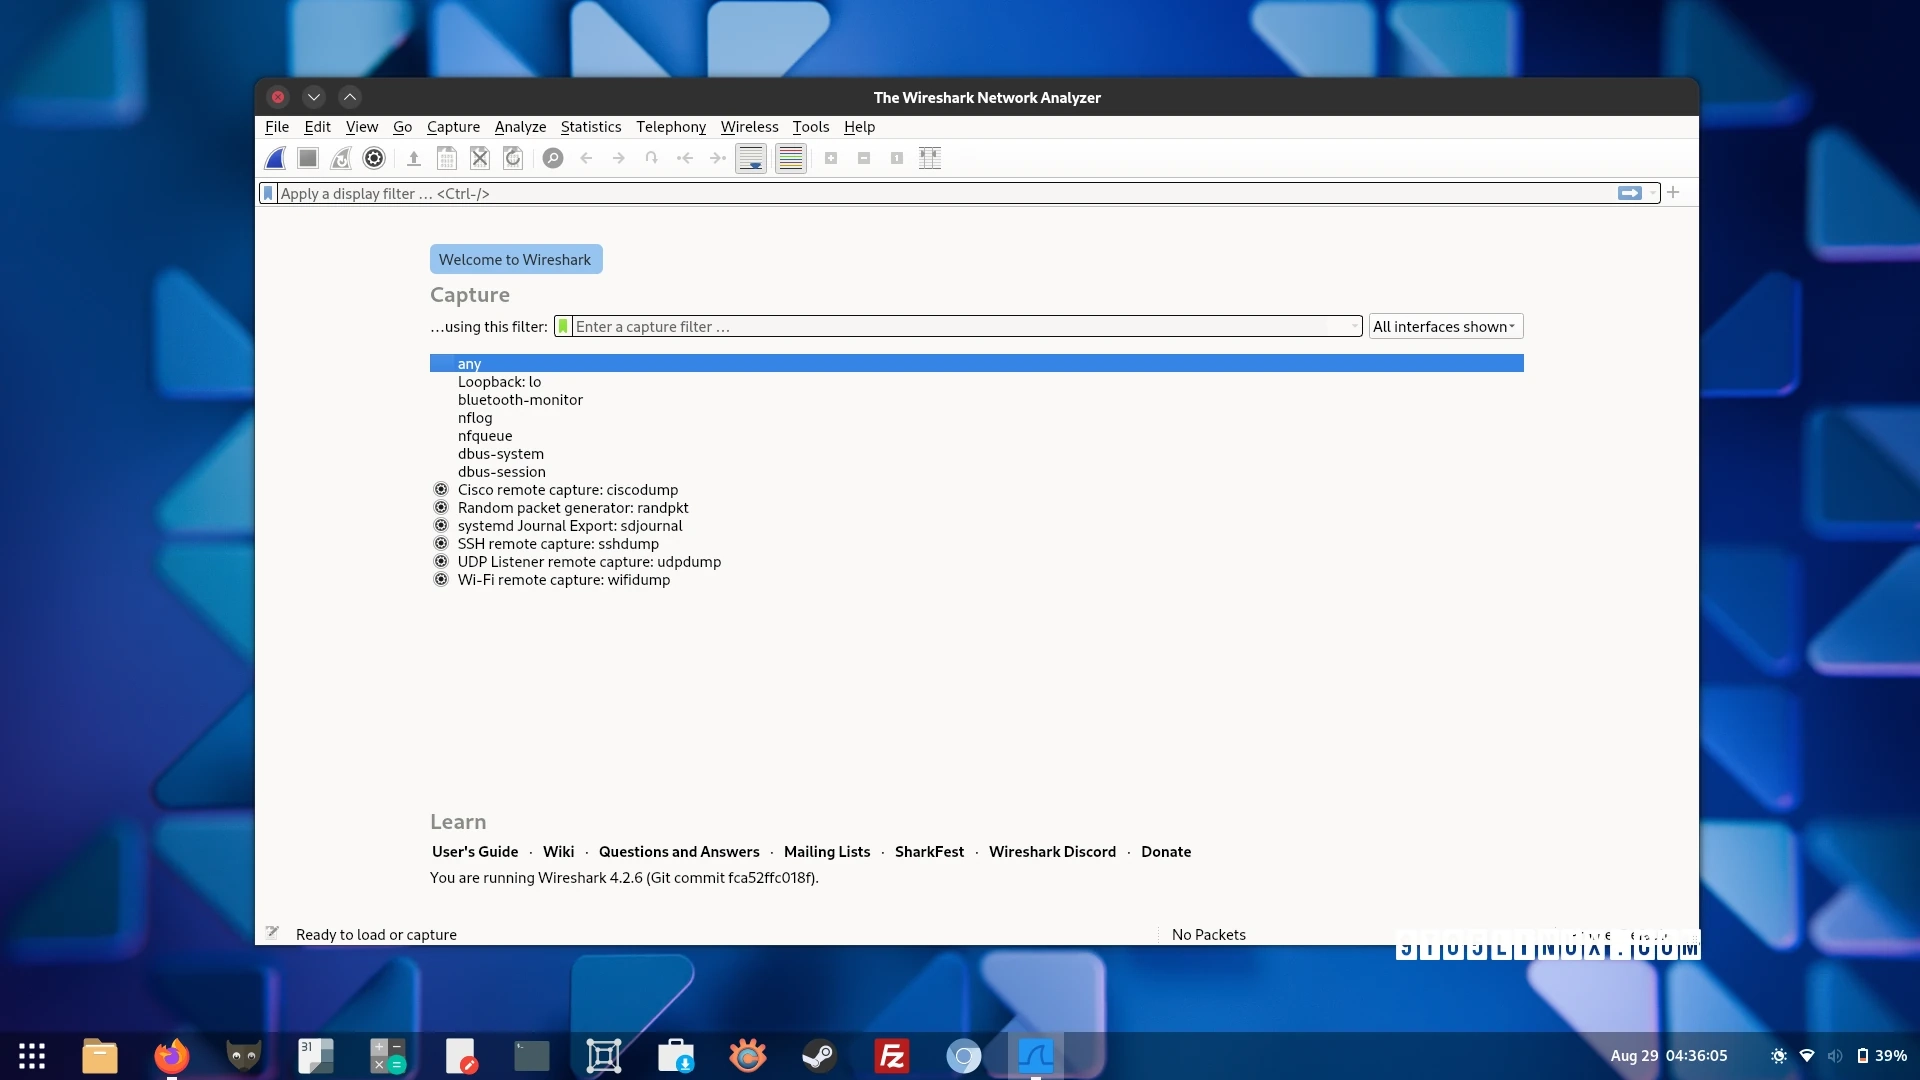Click the start capture shark fin icon
Screen dimensions: 1920x1080
pyautogui.click(x=273, y=158)
